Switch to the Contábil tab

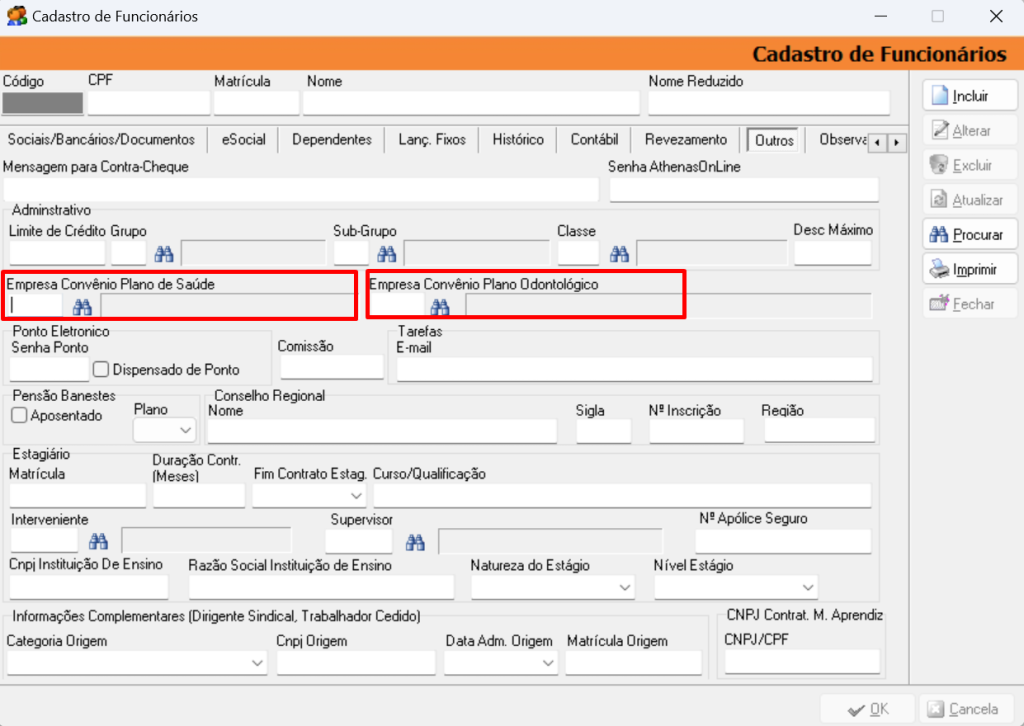pos(594,140)
